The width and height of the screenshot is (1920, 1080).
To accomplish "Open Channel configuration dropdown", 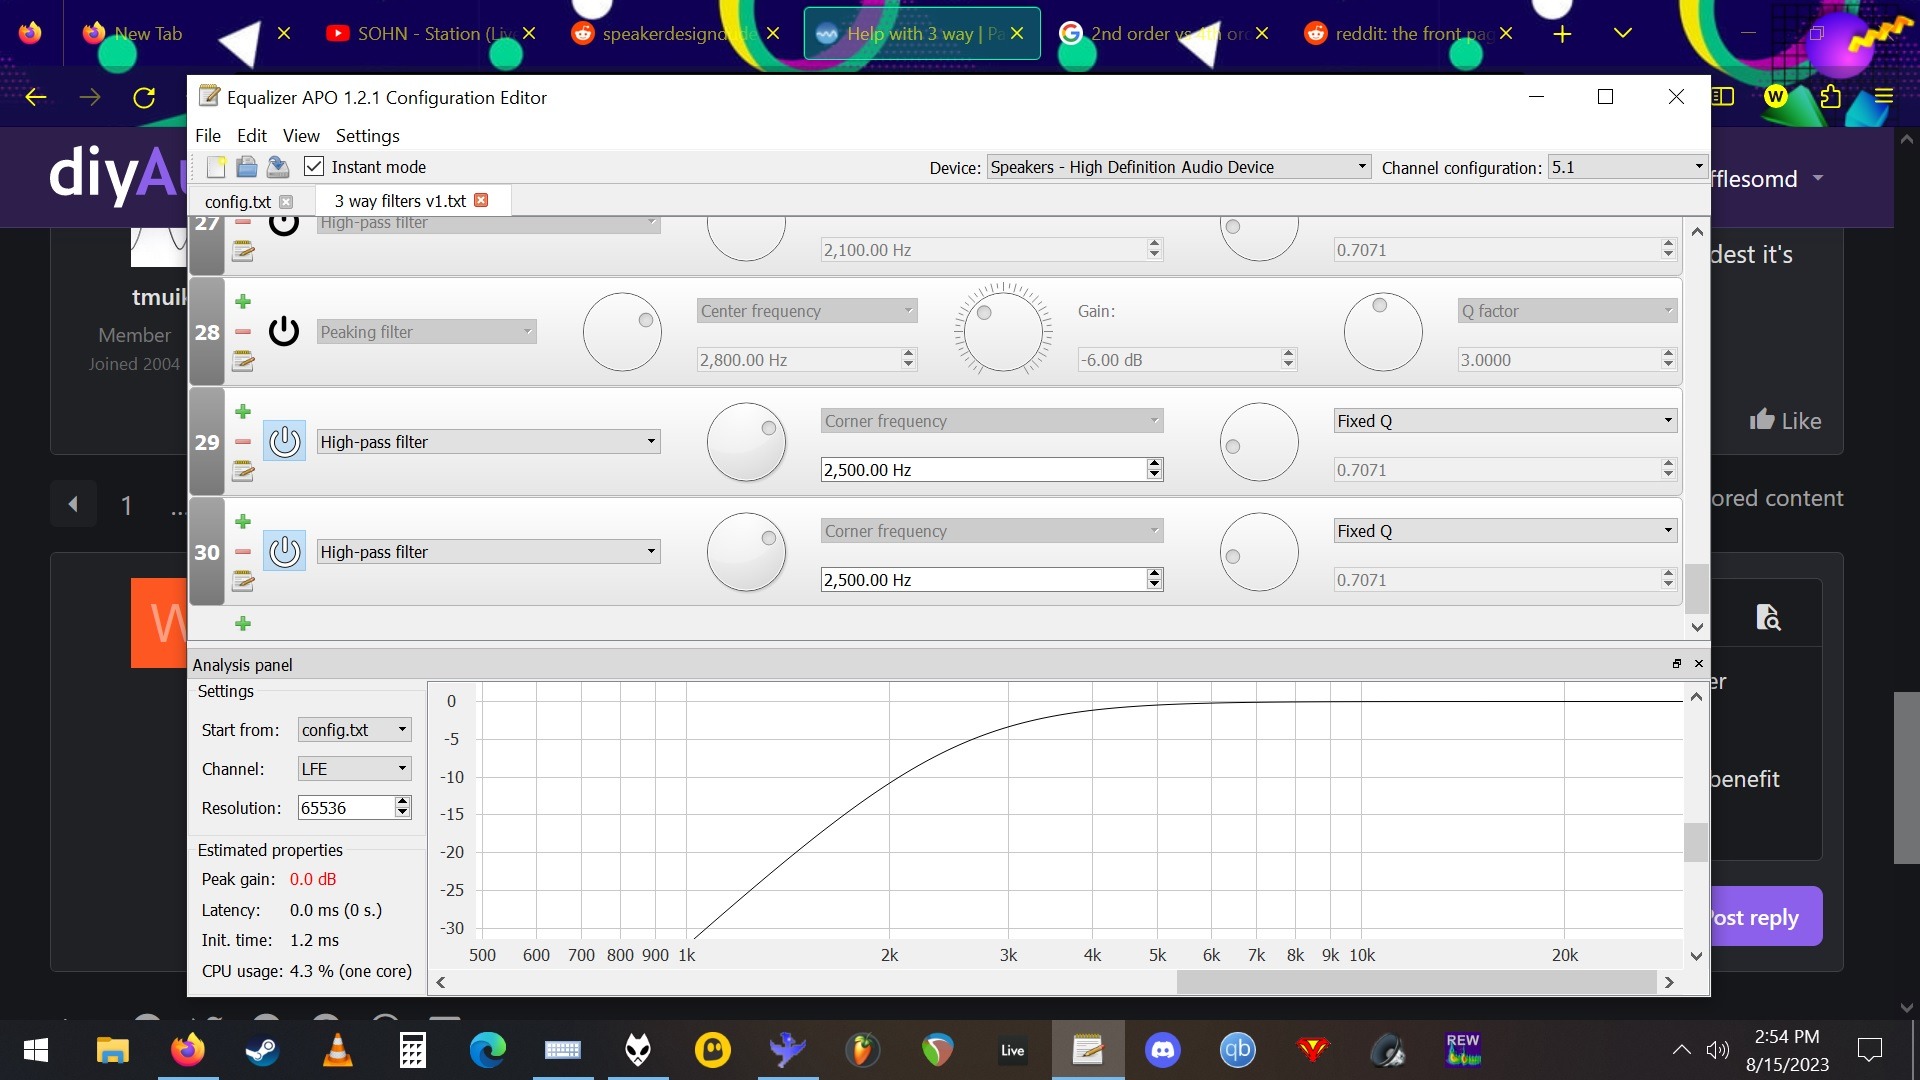I will tap(1627, 167).
